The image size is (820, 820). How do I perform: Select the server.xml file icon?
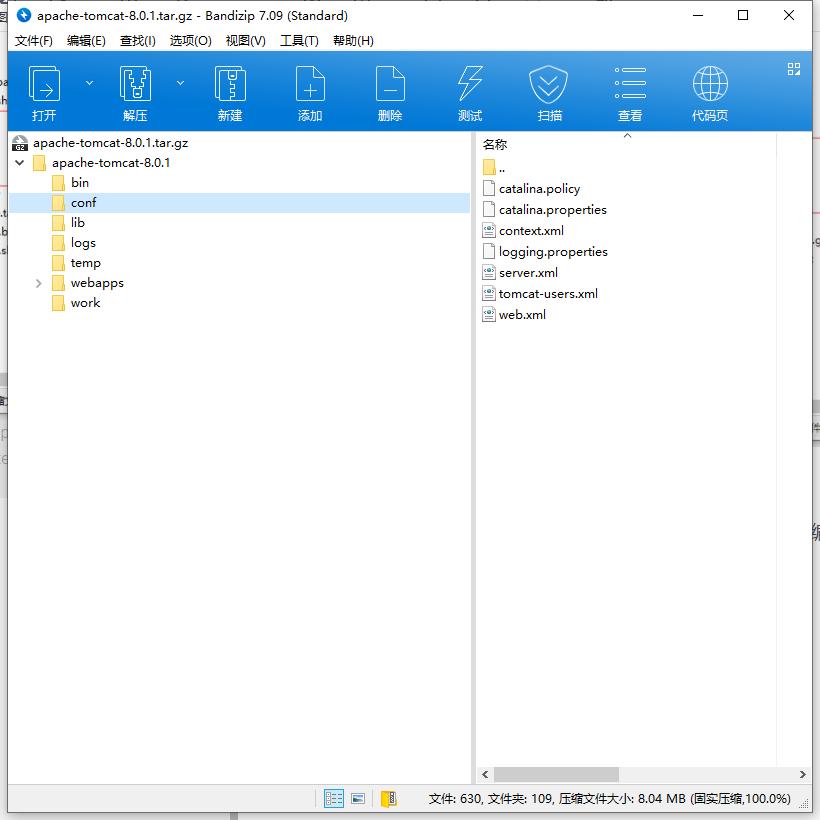point(489,272)
